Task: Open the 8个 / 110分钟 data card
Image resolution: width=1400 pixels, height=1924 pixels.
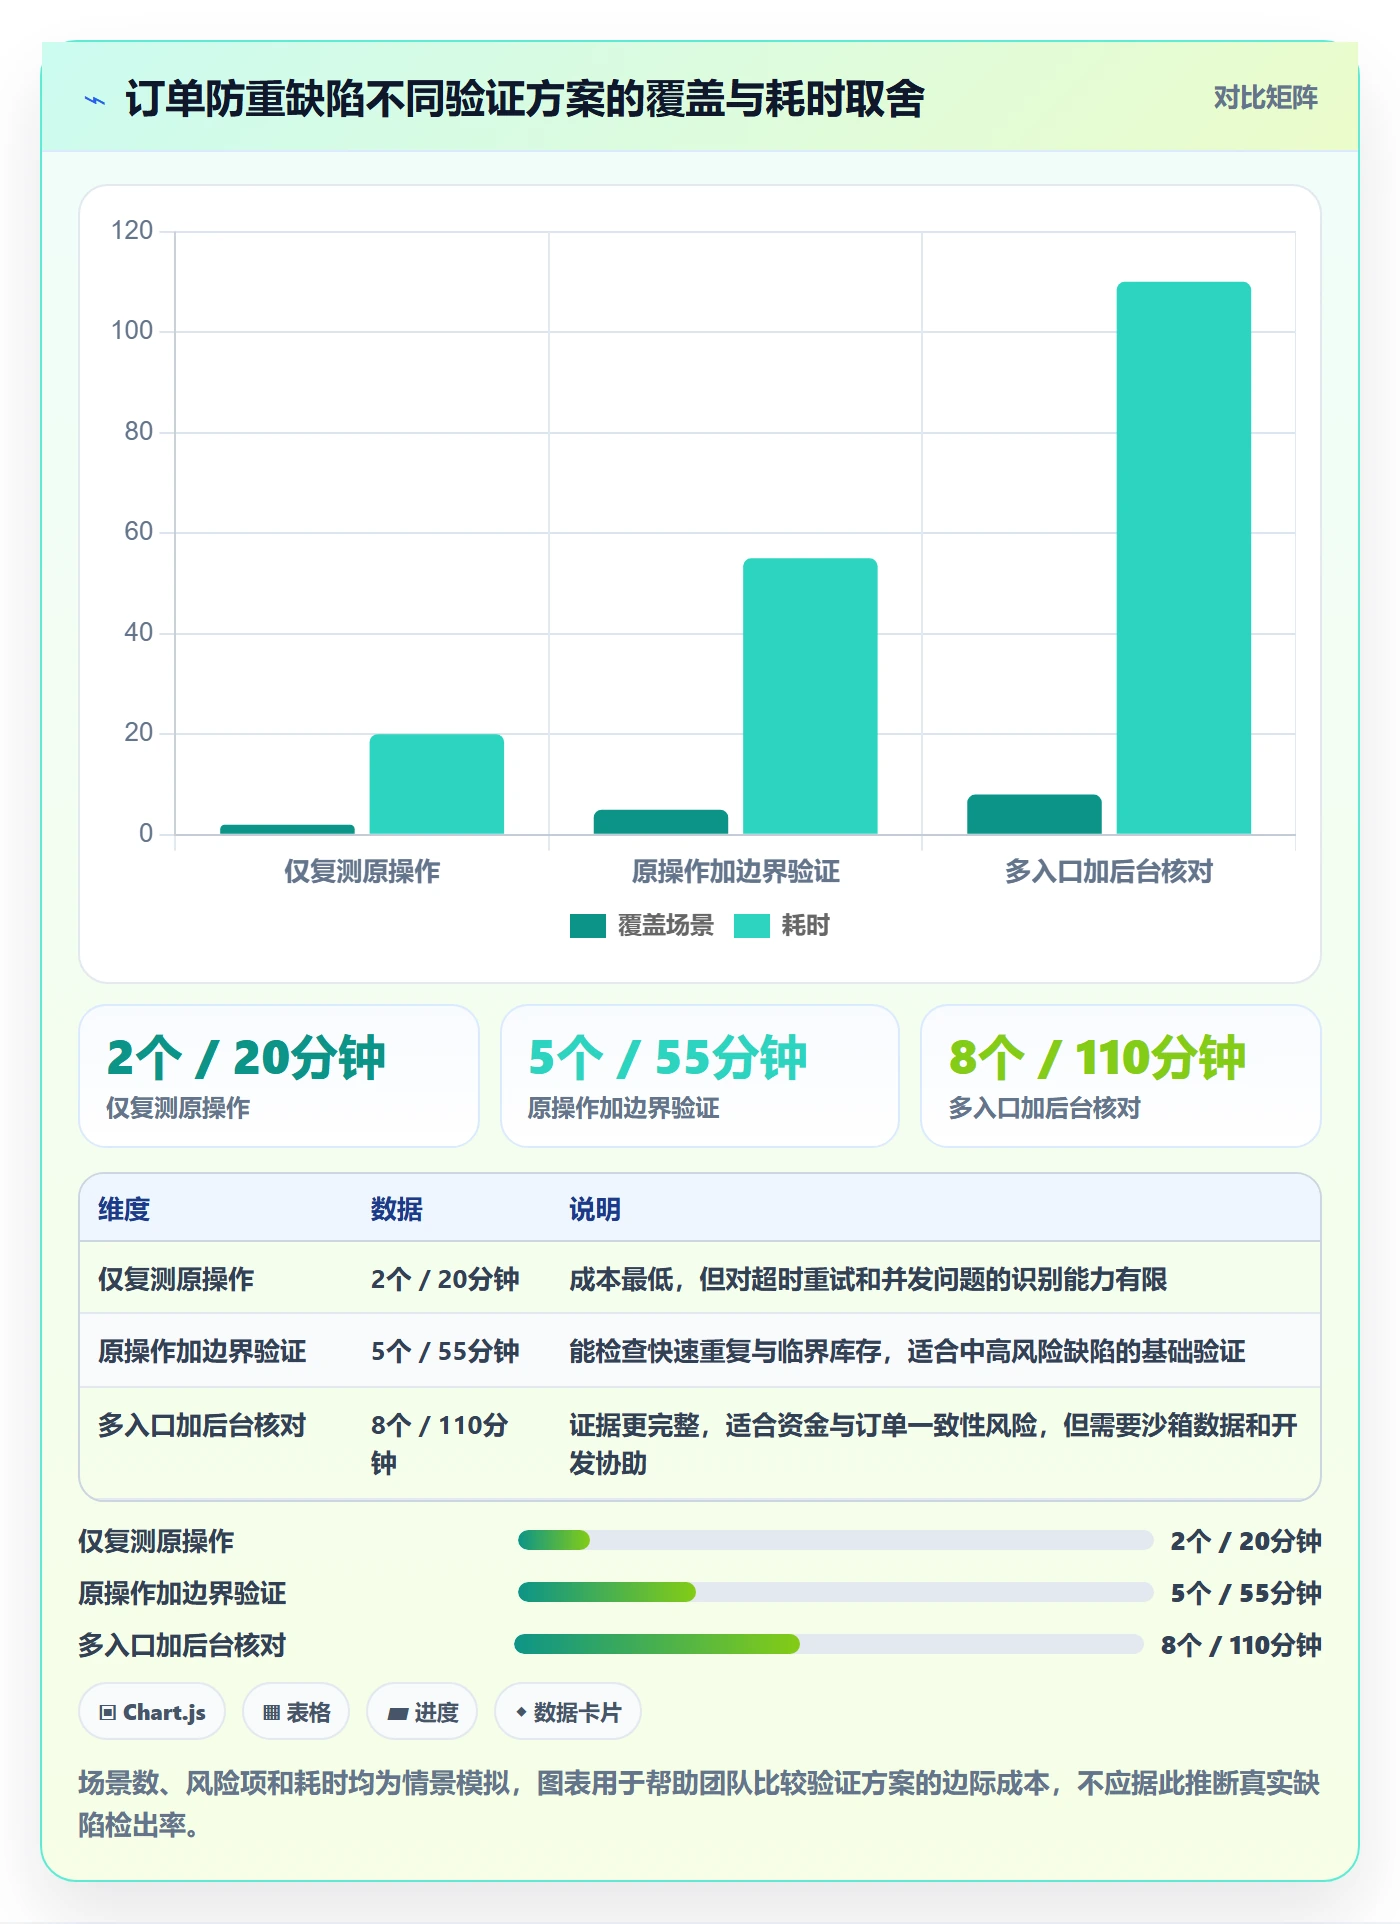Action: (1121, 1076)
